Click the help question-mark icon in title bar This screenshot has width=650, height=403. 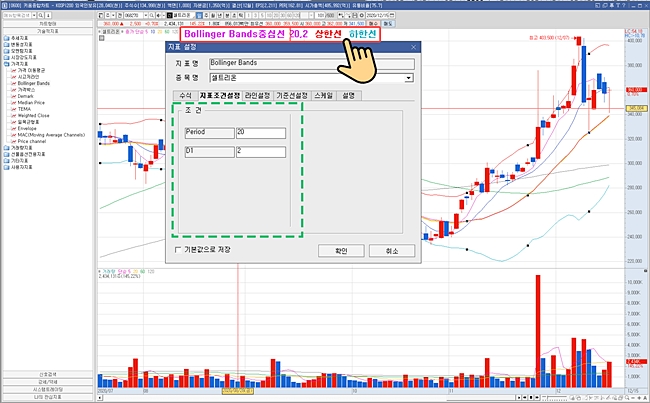623,5
